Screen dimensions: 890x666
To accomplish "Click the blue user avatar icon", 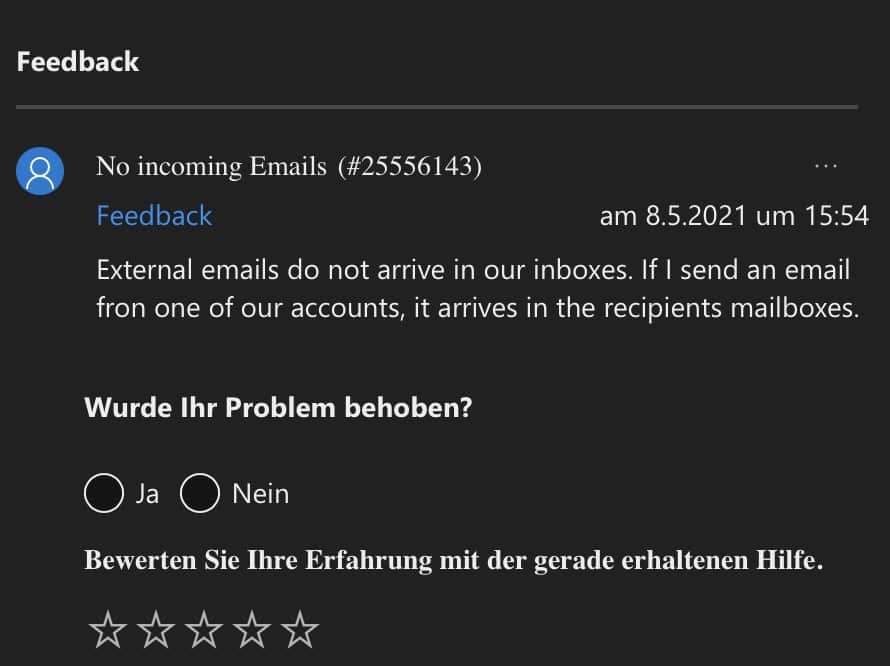I will pyautogui.click(x=41, y=172).
